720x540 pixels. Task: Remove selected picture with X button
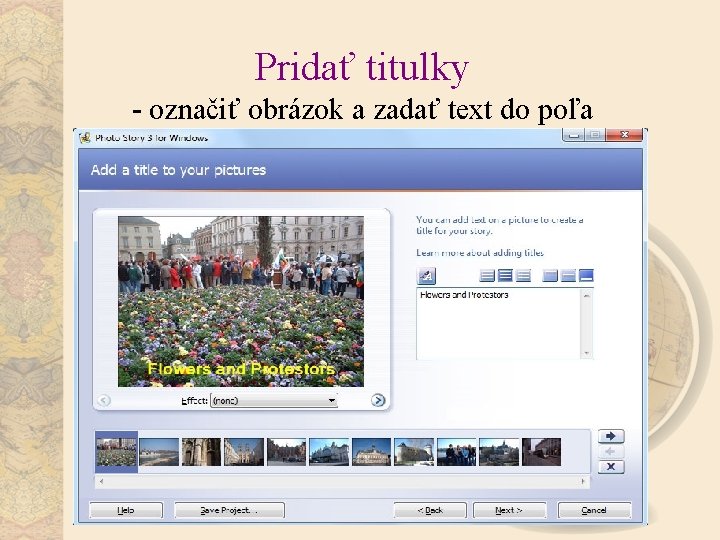[x=611, y=467]
